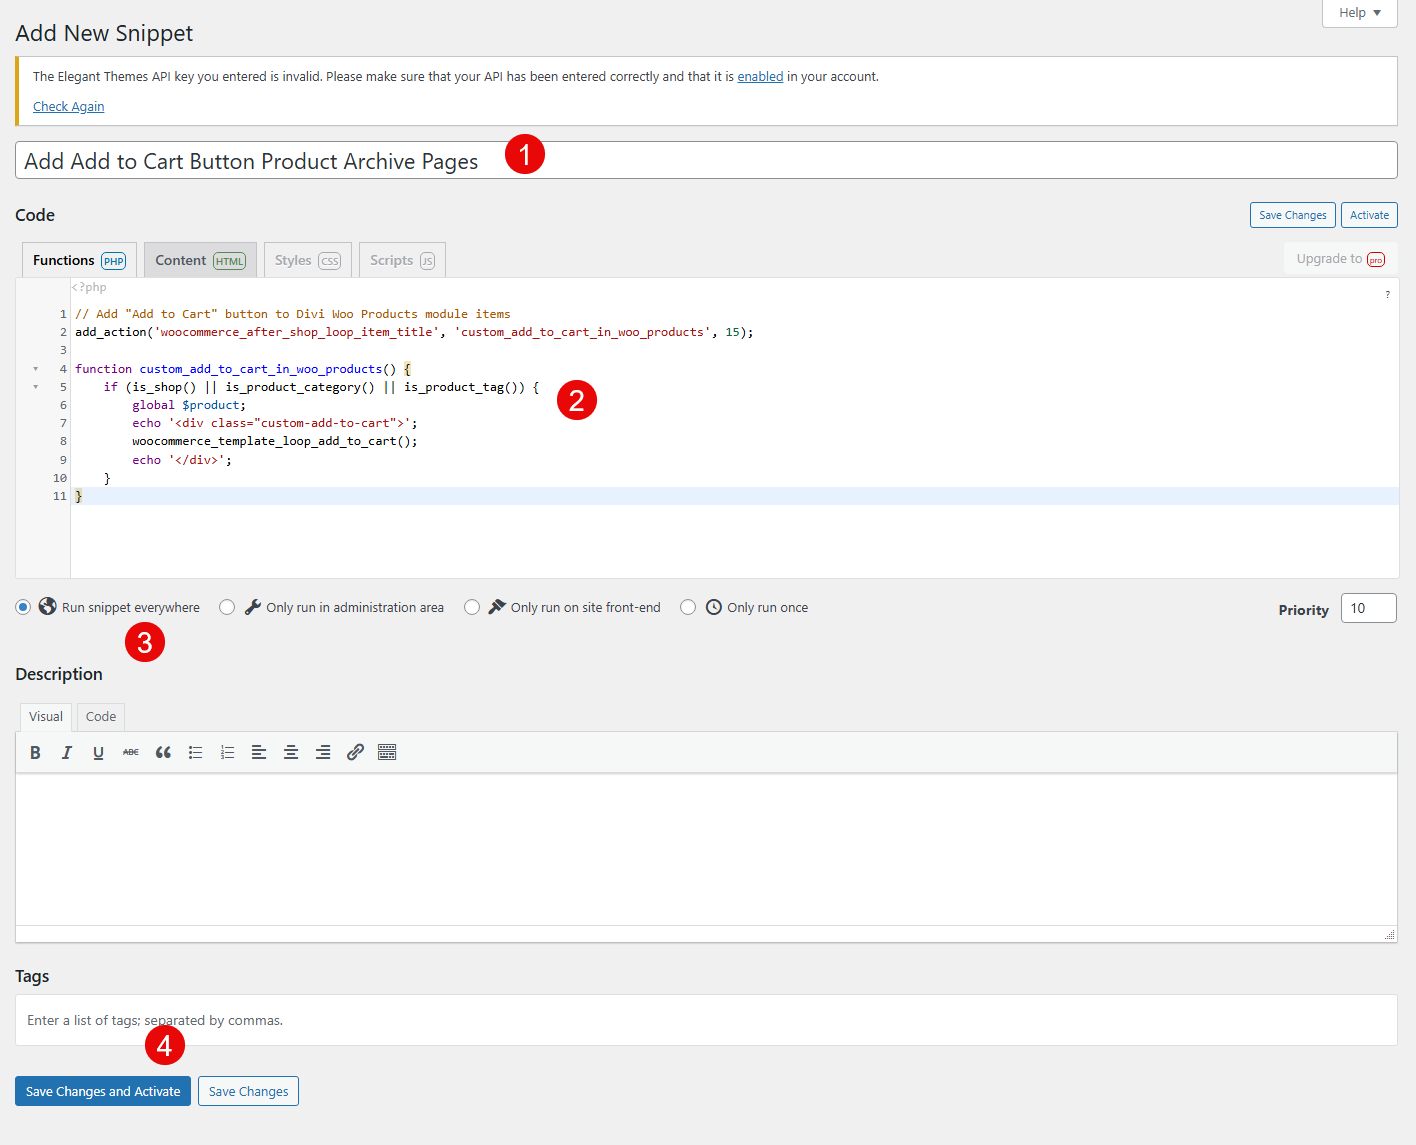1416x1145 pixels.
Task: Switch description editor to Code tab
Action: [101, 717]
